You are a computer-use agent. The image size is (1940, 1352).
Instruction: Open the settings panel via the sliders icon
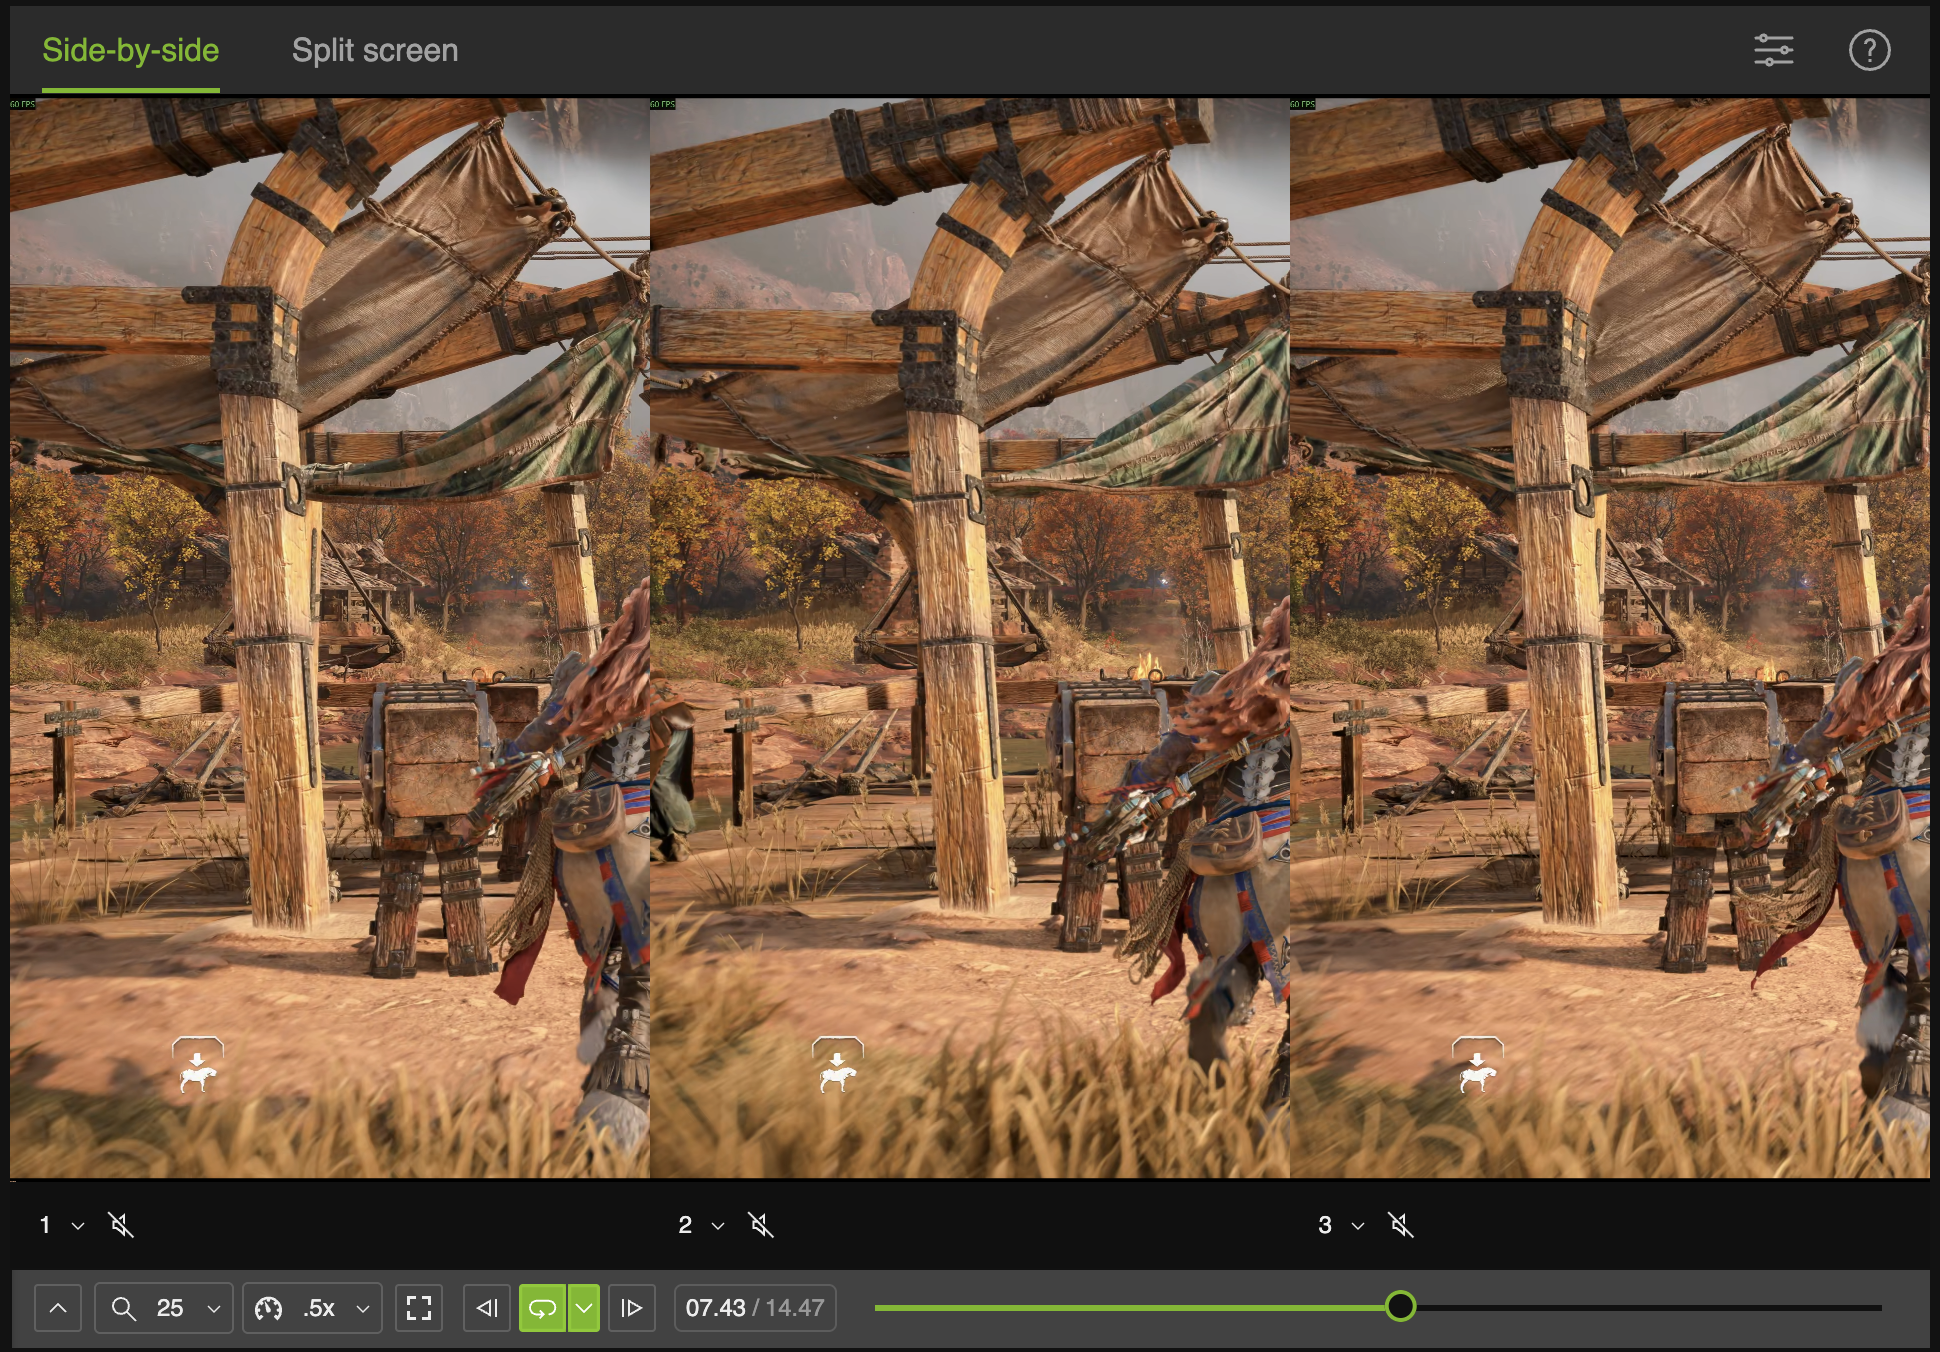coord(1775,50)
